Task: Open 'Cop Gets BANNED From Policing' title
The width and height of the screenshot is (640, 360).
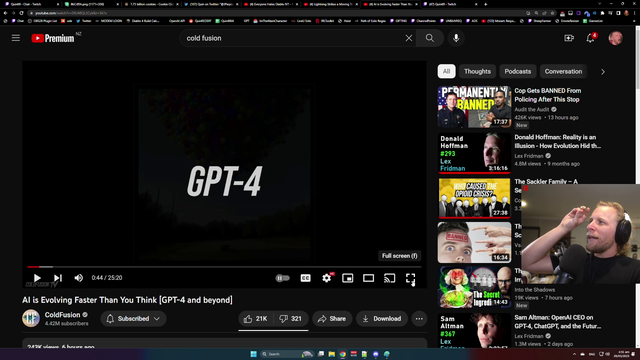Action: (x=547, y=95)
